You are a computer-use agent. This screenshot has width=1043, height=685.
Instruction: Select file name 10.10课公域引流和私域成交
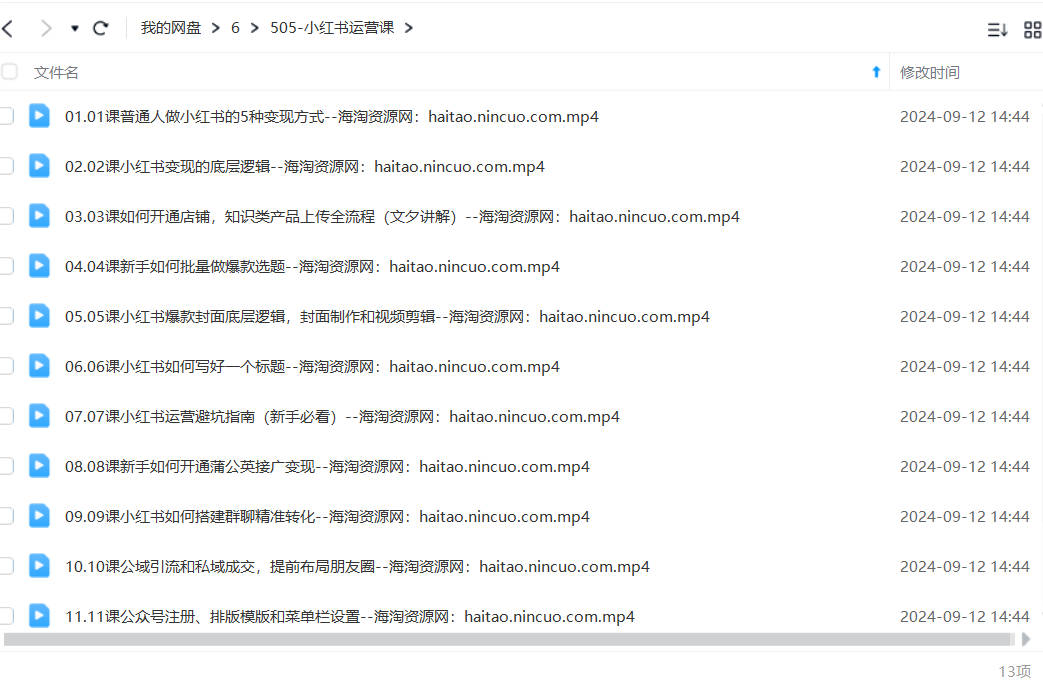(357, 566)
